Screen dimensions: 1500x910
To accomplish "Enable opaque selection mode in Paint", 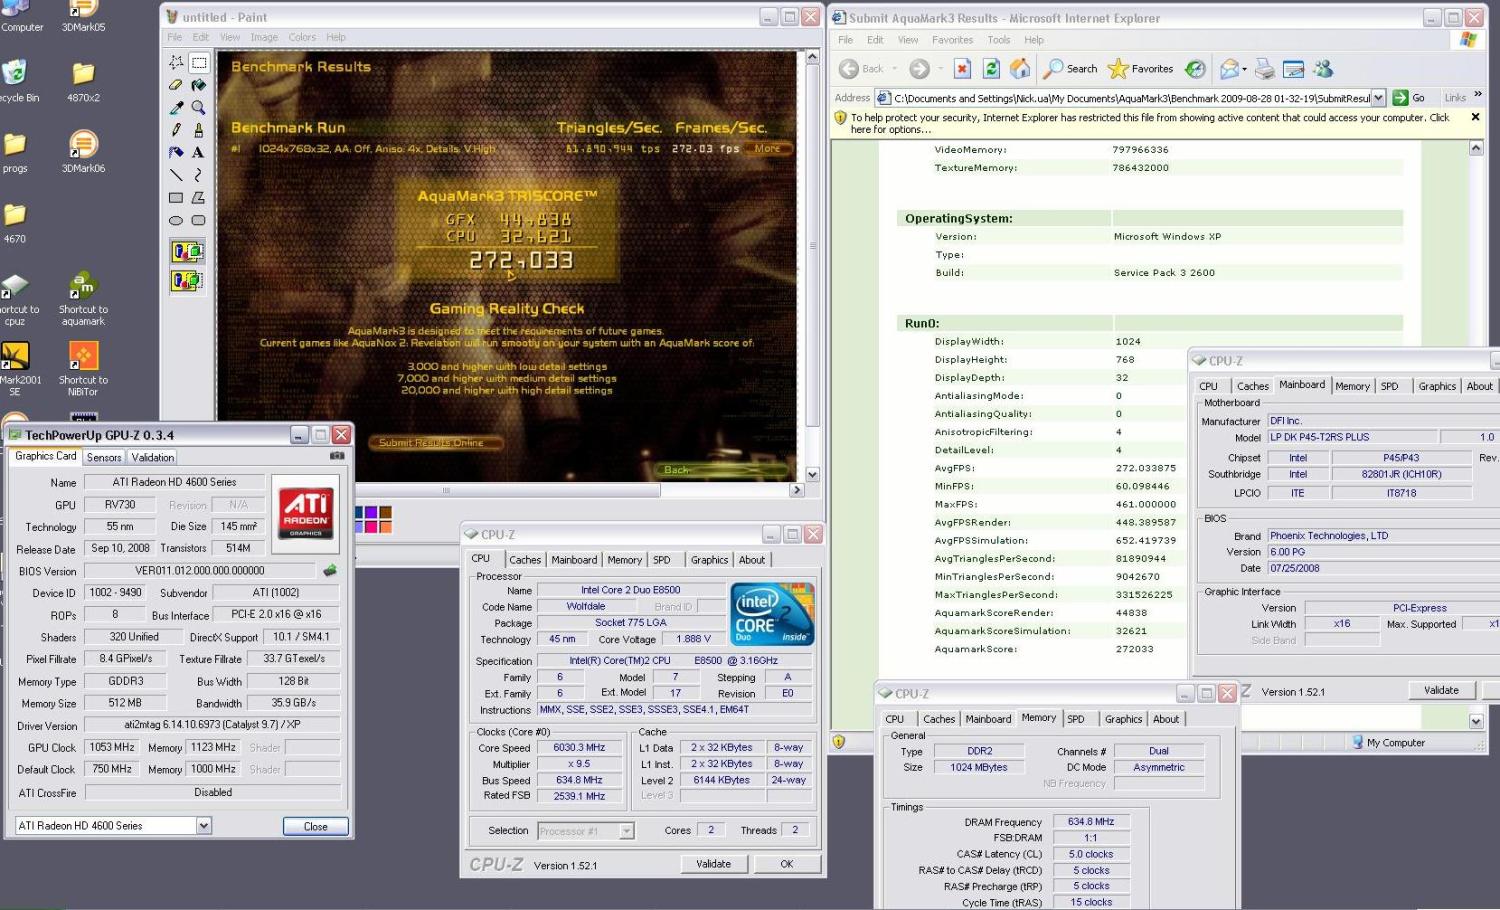I will tap(187, 251).
